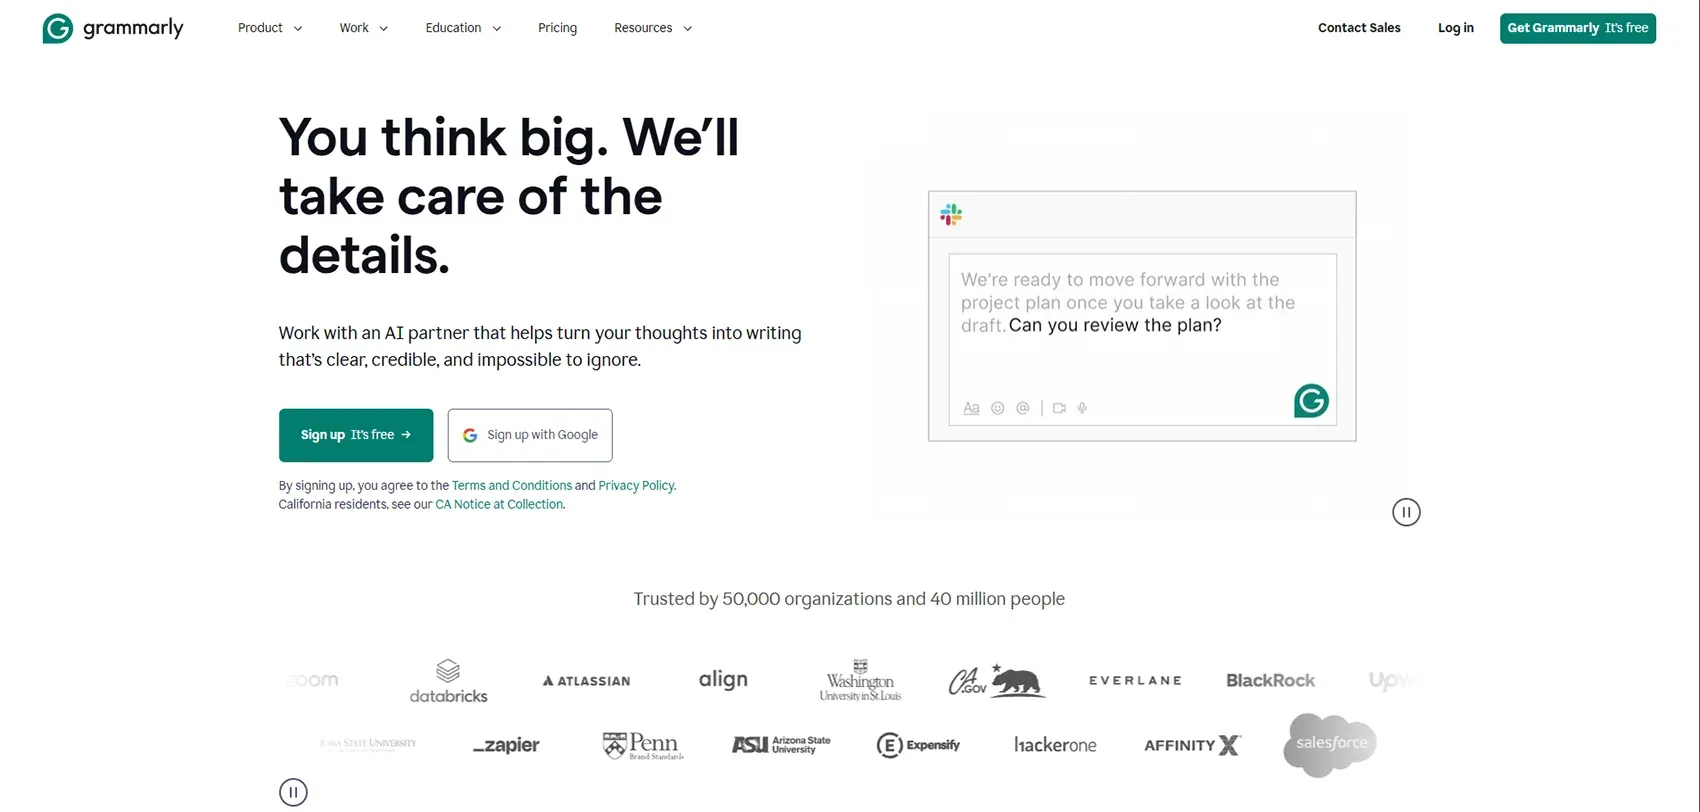Screen dimensions: 1700x812
Task: Go to the Pricing page
Action: coord(557,28)
